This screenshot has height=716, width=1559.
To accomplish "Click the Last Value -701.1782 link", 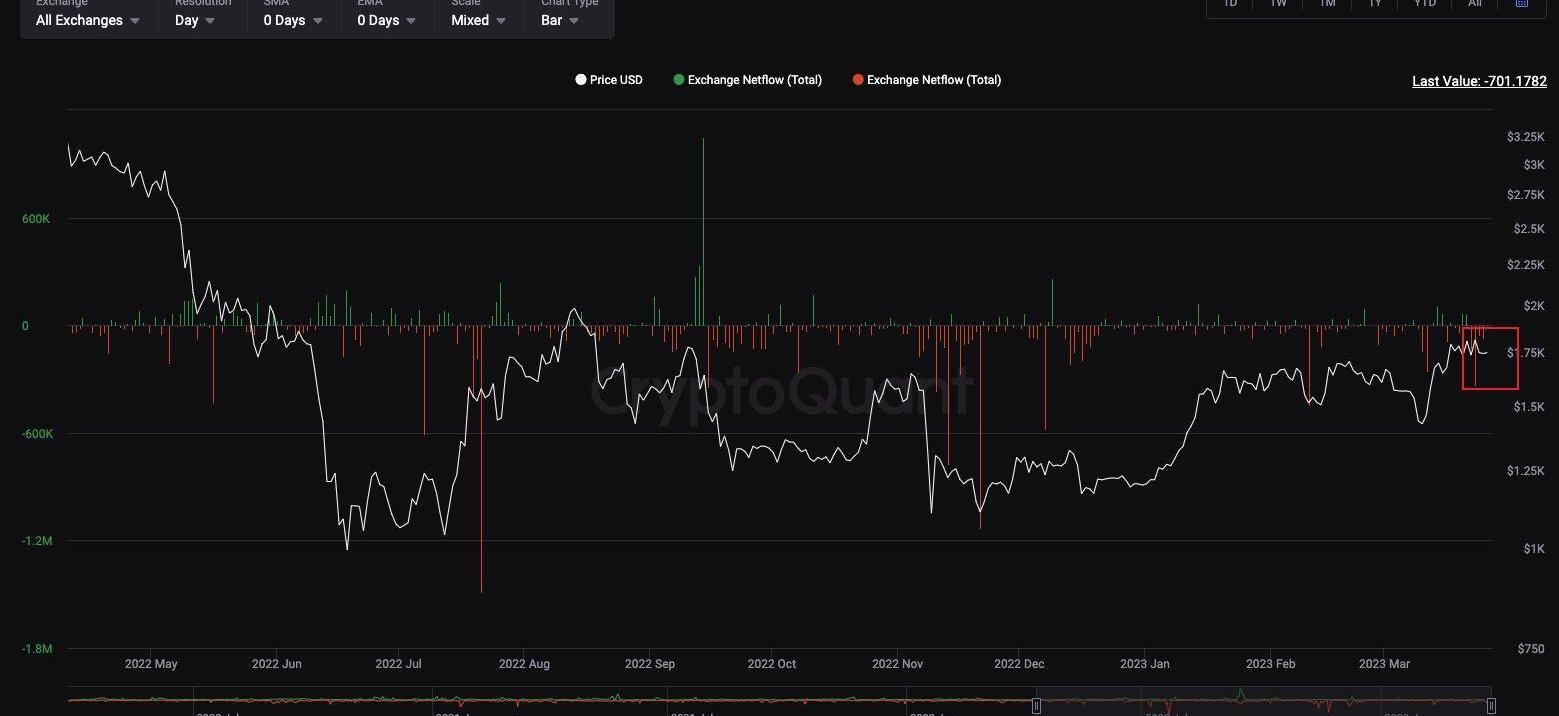I will tap(1479, 81).
